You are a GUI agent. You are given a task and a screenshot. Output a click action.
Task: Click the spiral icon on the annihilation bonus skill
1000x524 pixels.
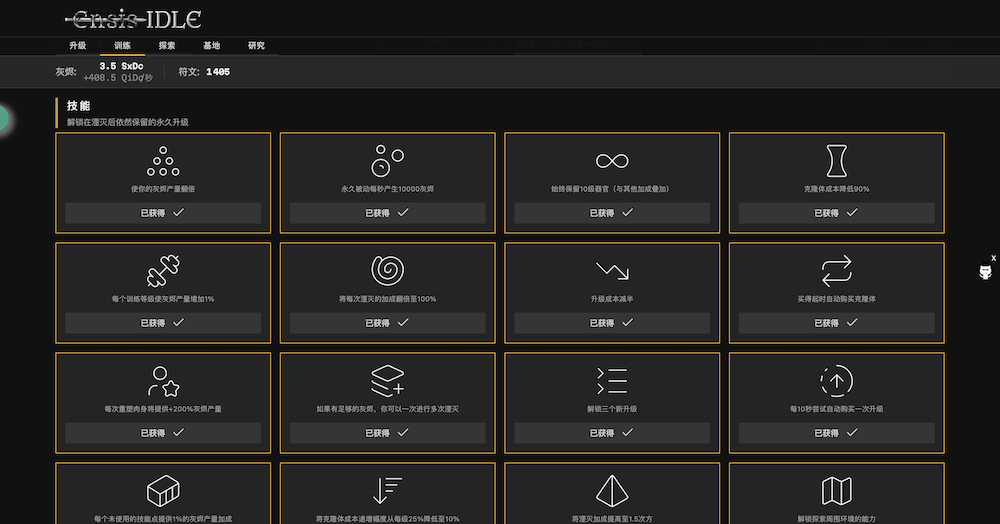pos(387,271)
